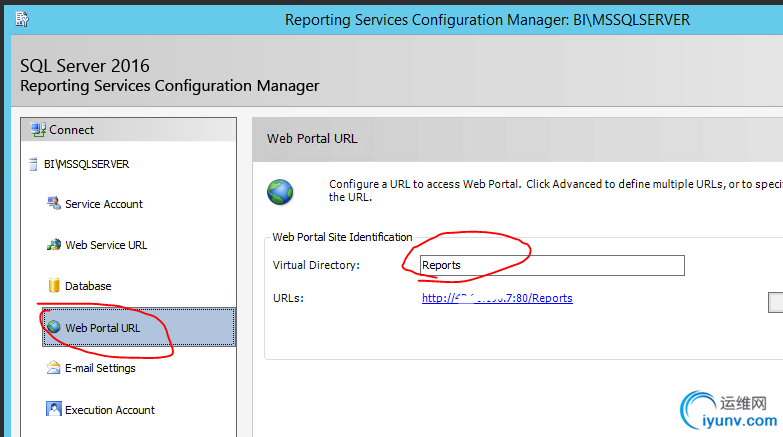Click the Web Portal URL pane heading

[312, 138]
